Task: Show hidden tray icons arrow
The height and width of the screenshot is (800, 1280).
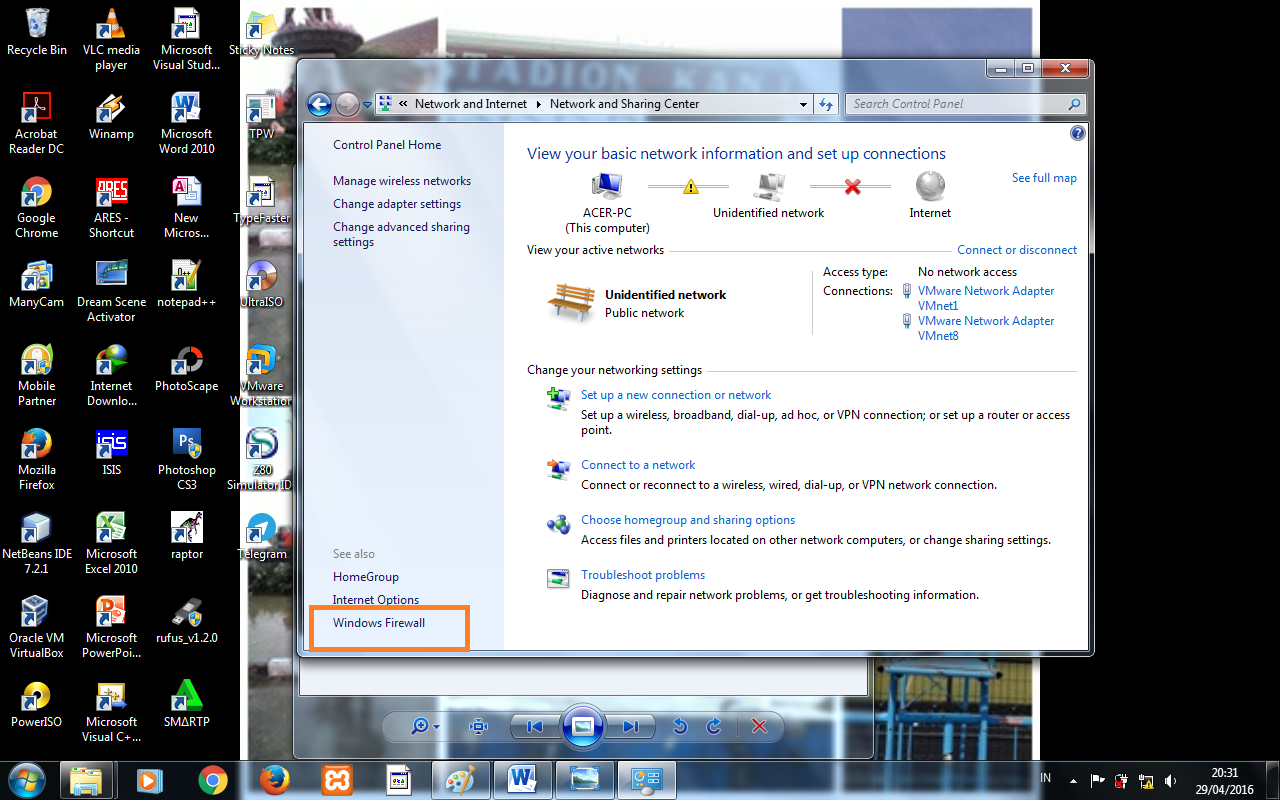Action: [1073, 780]
